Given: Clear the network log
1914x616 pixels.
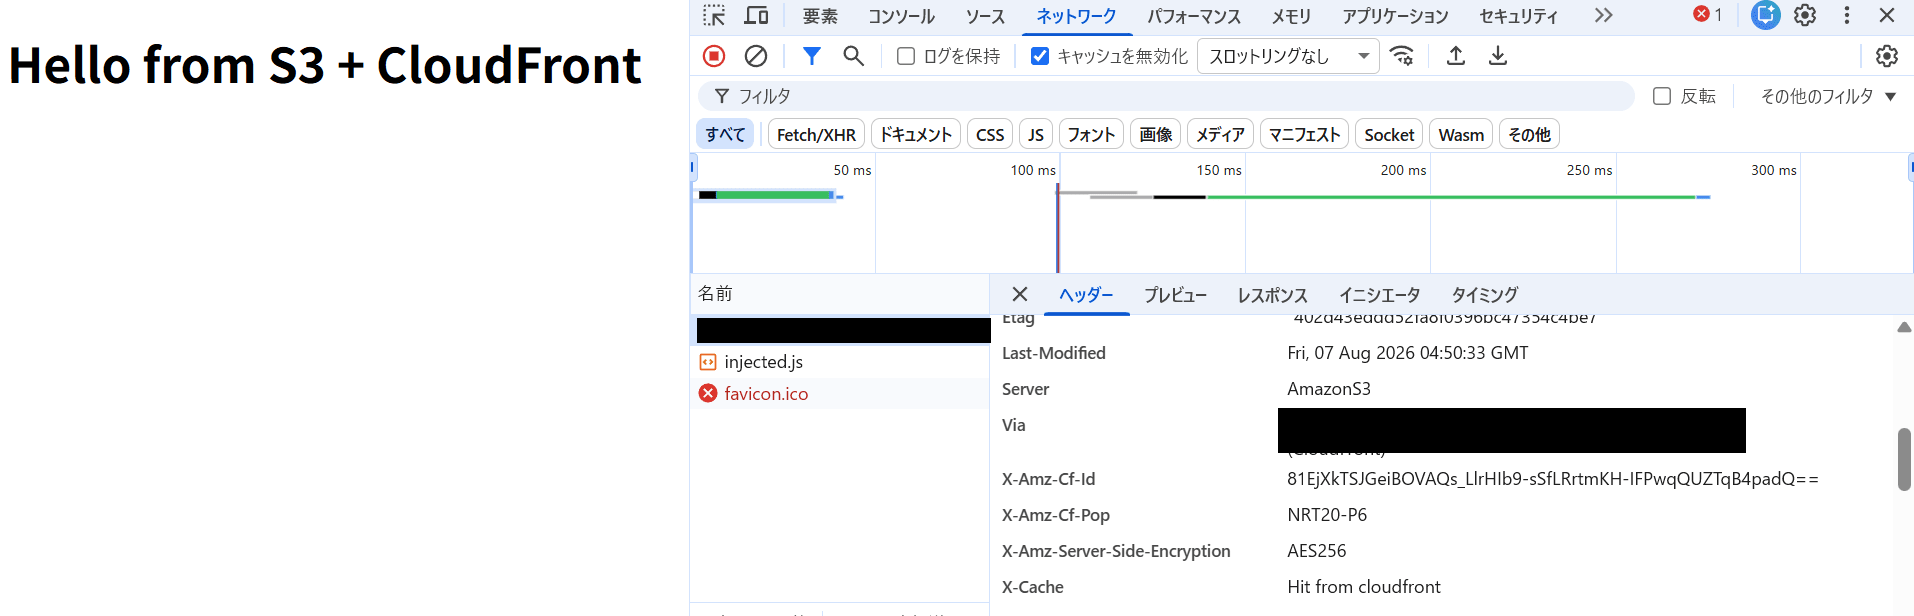Looking at the screenshot, I should [756, 56].
